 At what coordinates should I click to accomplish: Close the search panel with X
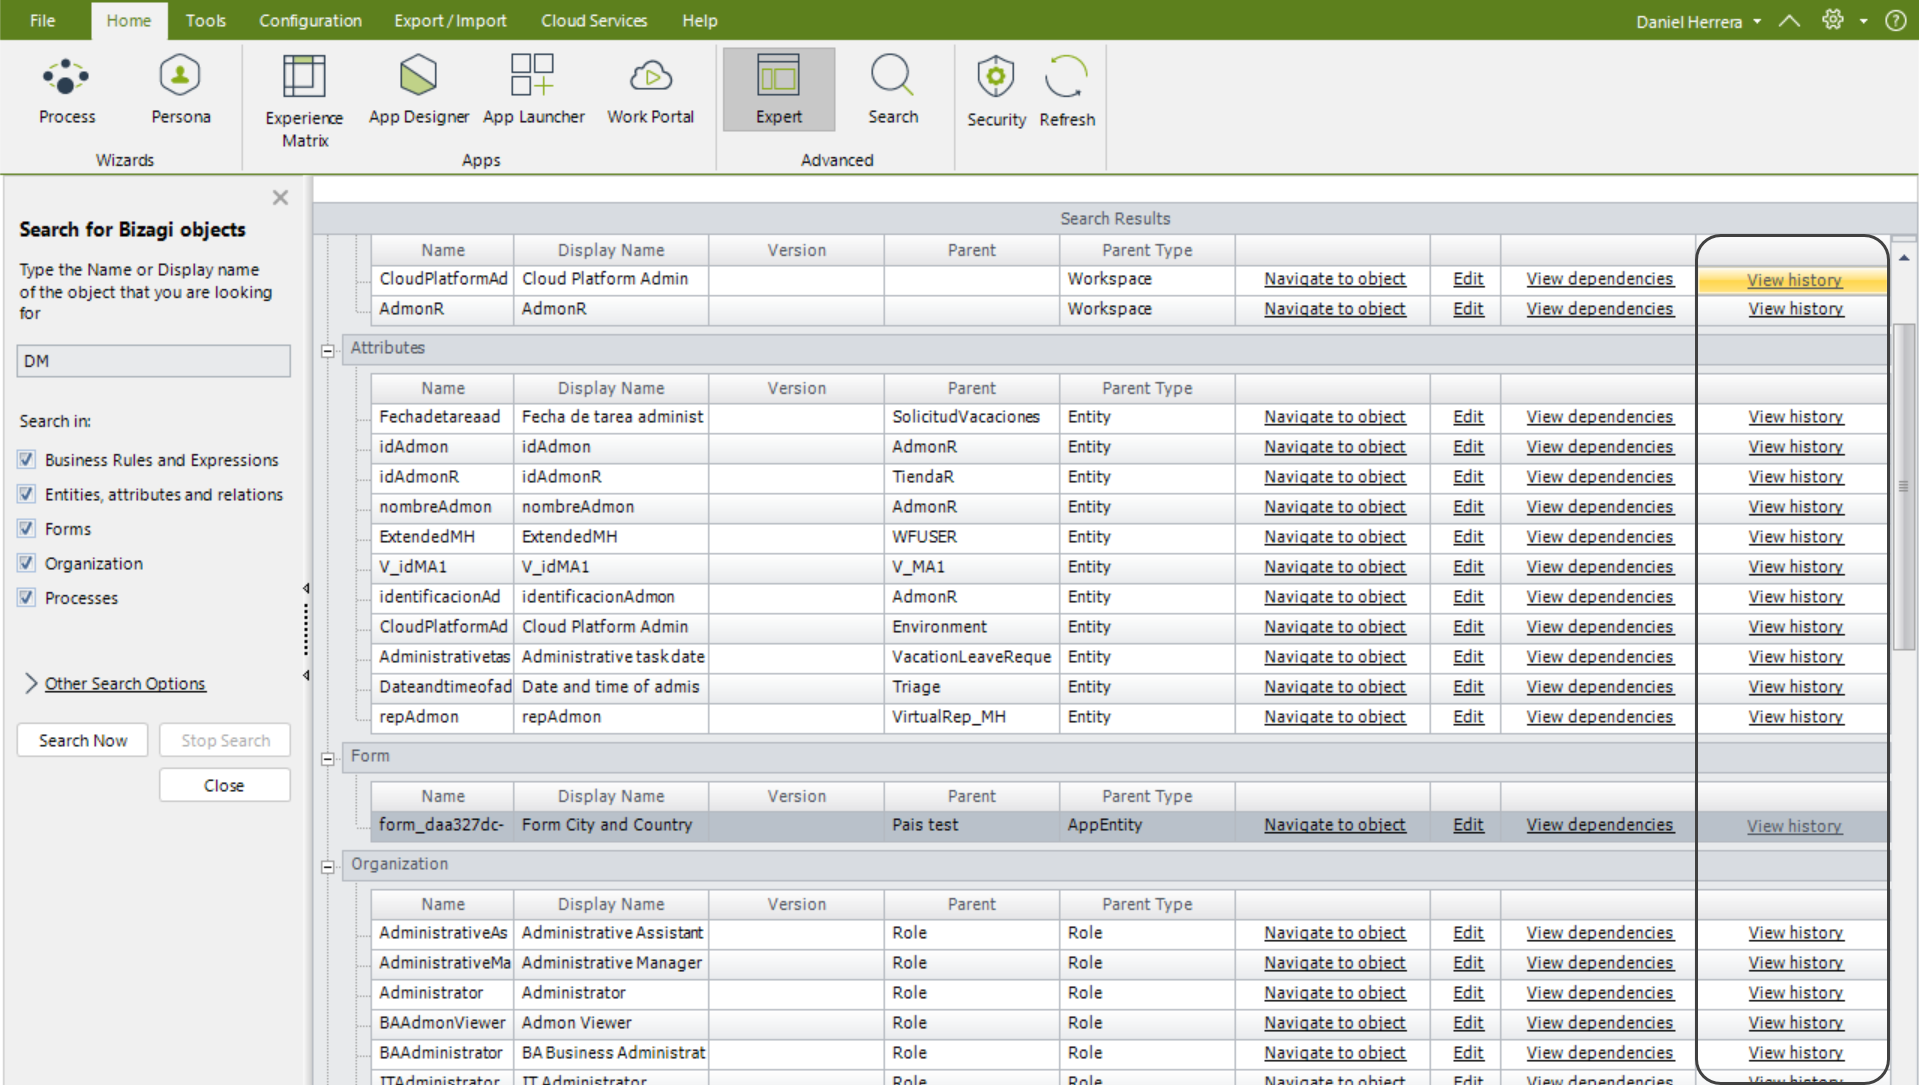point(280,197)
